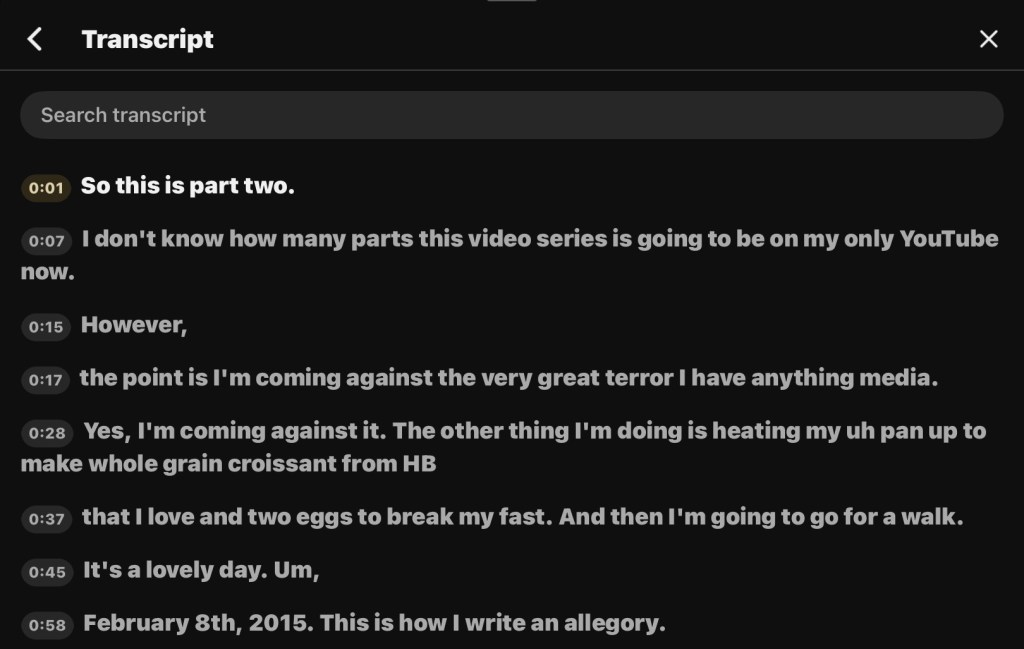Click the Search transcript field
This screenshot has width=1024, height=649.
(511, 115)
